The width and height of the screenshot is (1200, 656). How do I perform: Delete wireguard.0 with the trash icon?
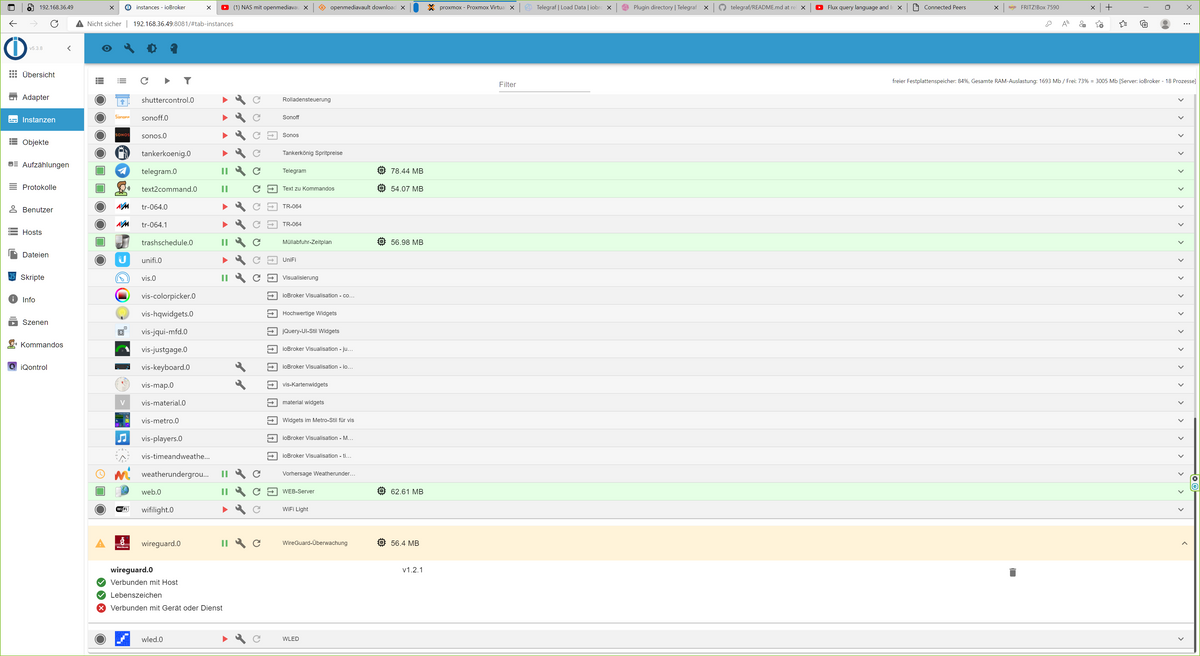pyautogui.click(x=1012, y=572)
